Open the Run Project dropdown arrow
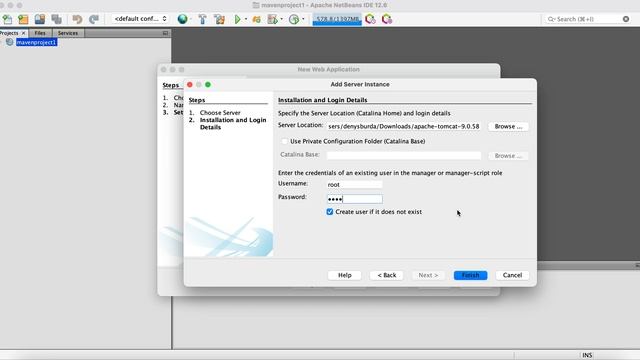The image size is (640, 360). [246, 19]
